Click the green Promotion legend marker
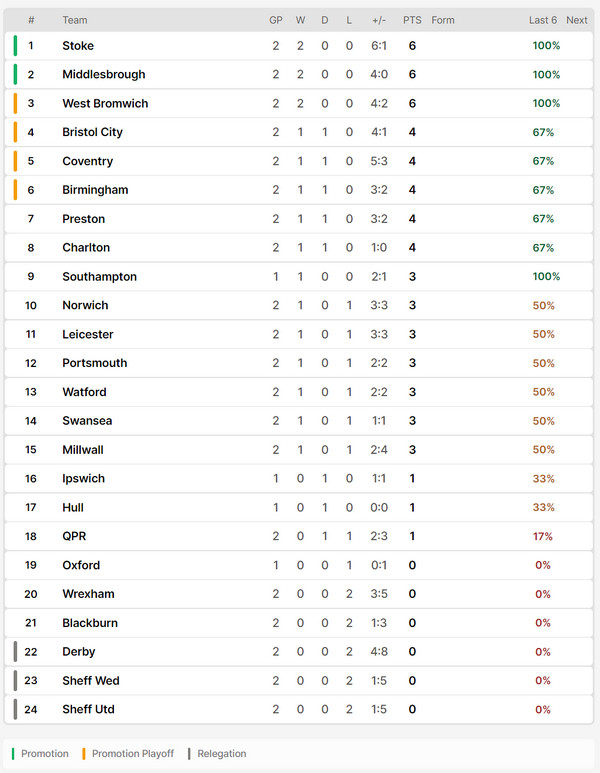 (x=13, y=753)
